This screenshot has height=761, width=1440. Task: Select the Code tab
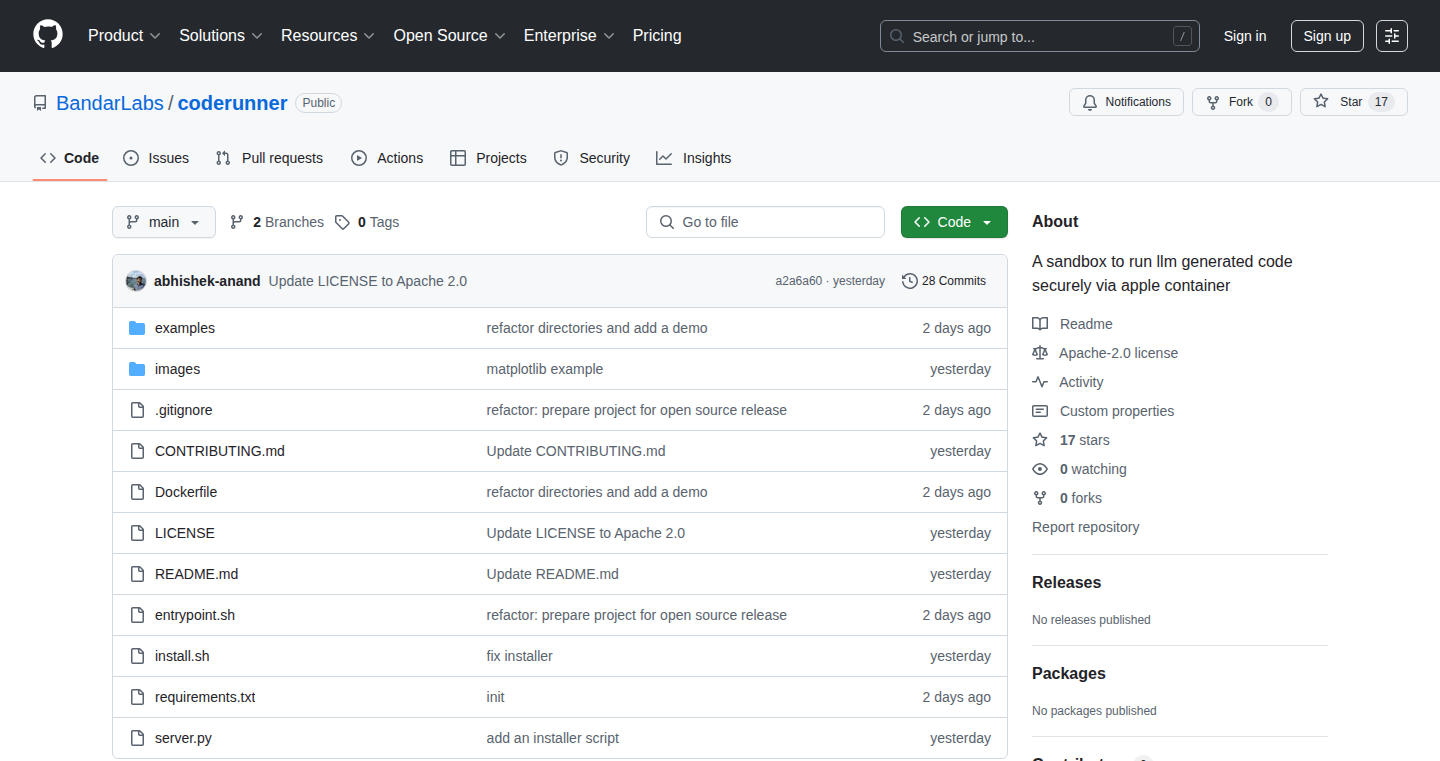point(70,158)
